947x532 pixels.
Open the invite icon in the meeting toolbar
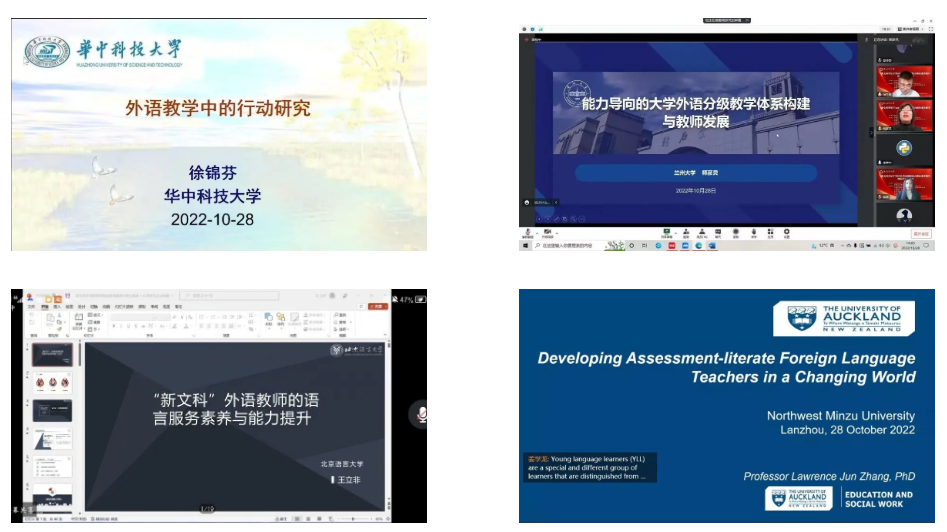click(685, 233)
